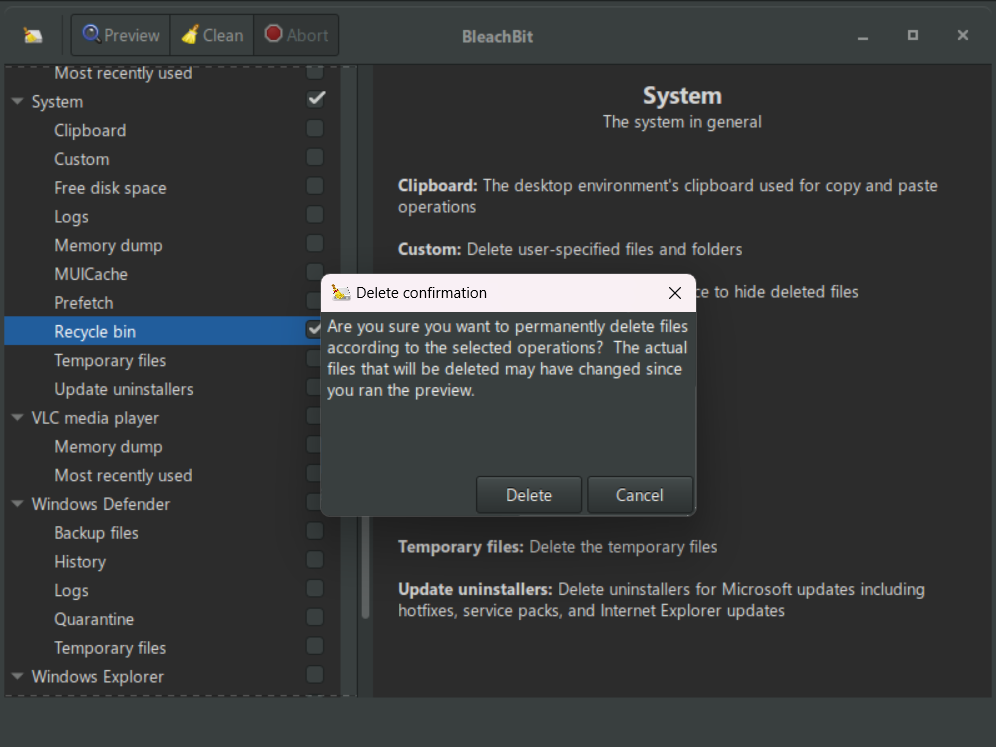Confirm with the Delete button

tap(528, 495)
